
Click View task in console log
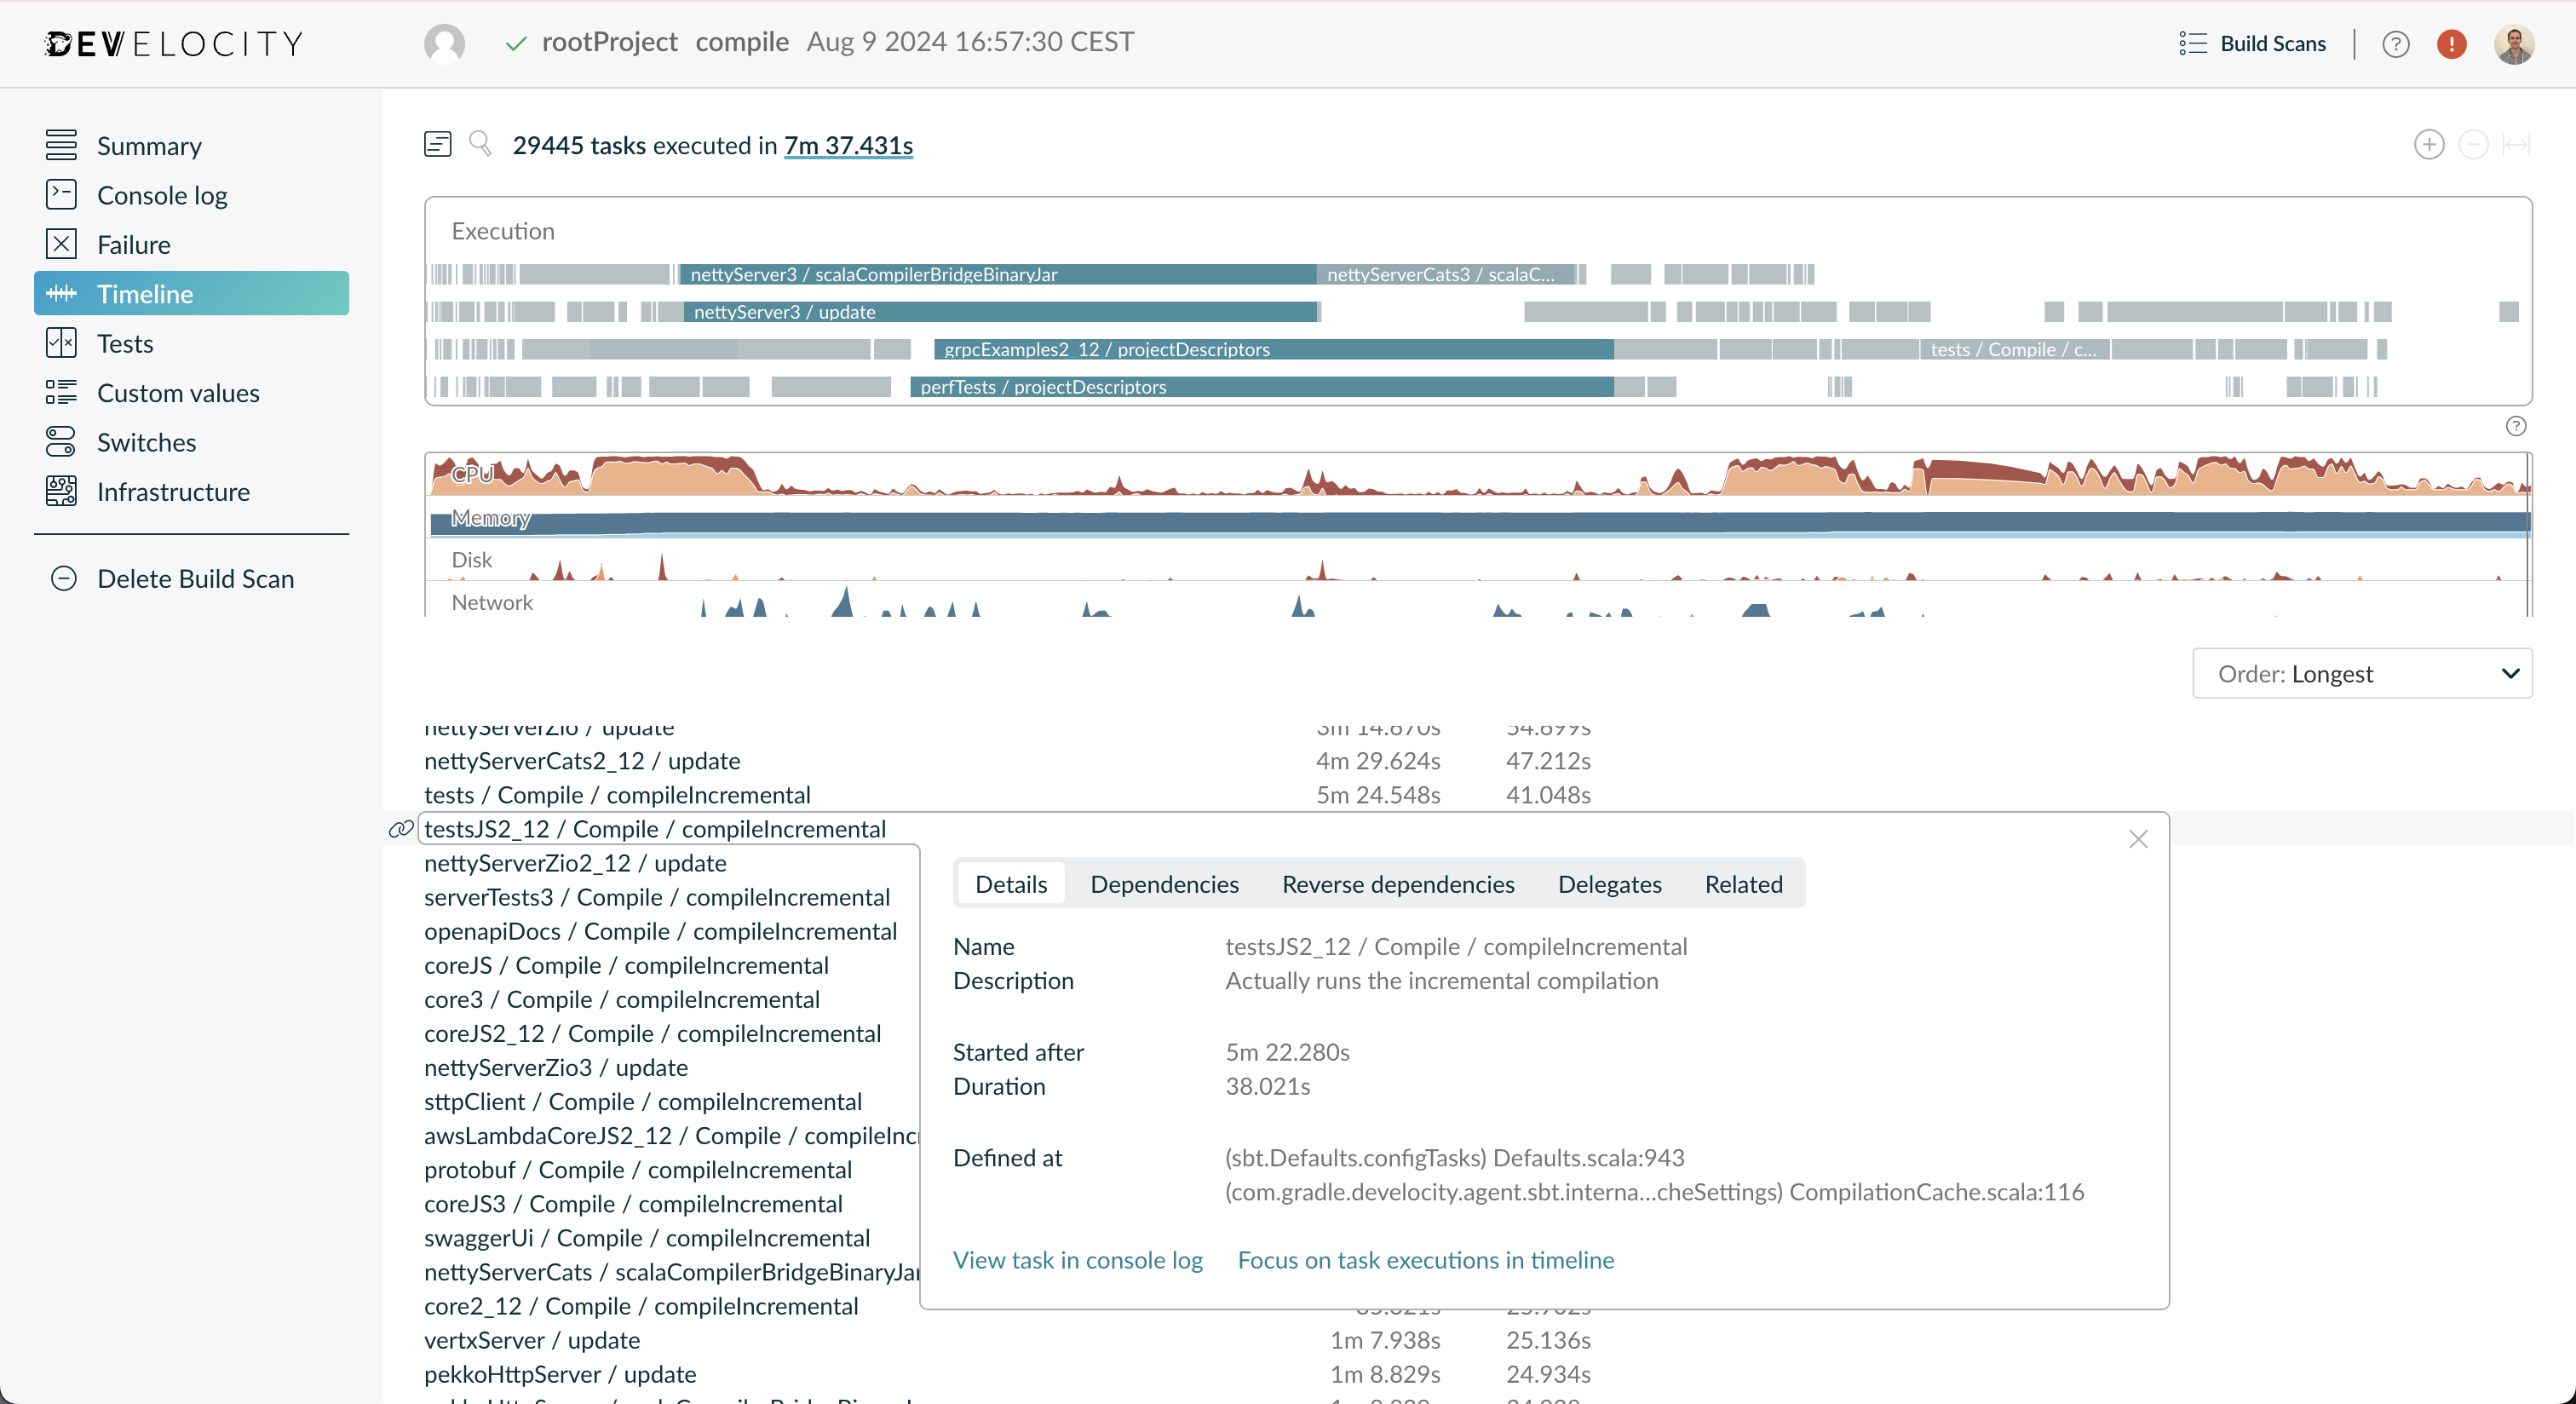pos(1077,1260)
